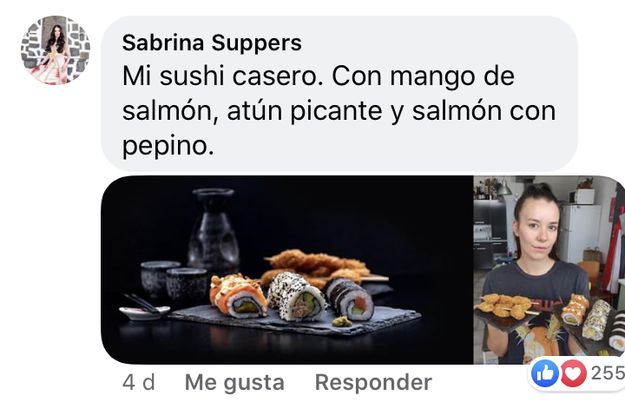The height and width of the screenshot is (402, 625).
Task: Open the photo of woman holding sushi
Action: coord(549,270)
